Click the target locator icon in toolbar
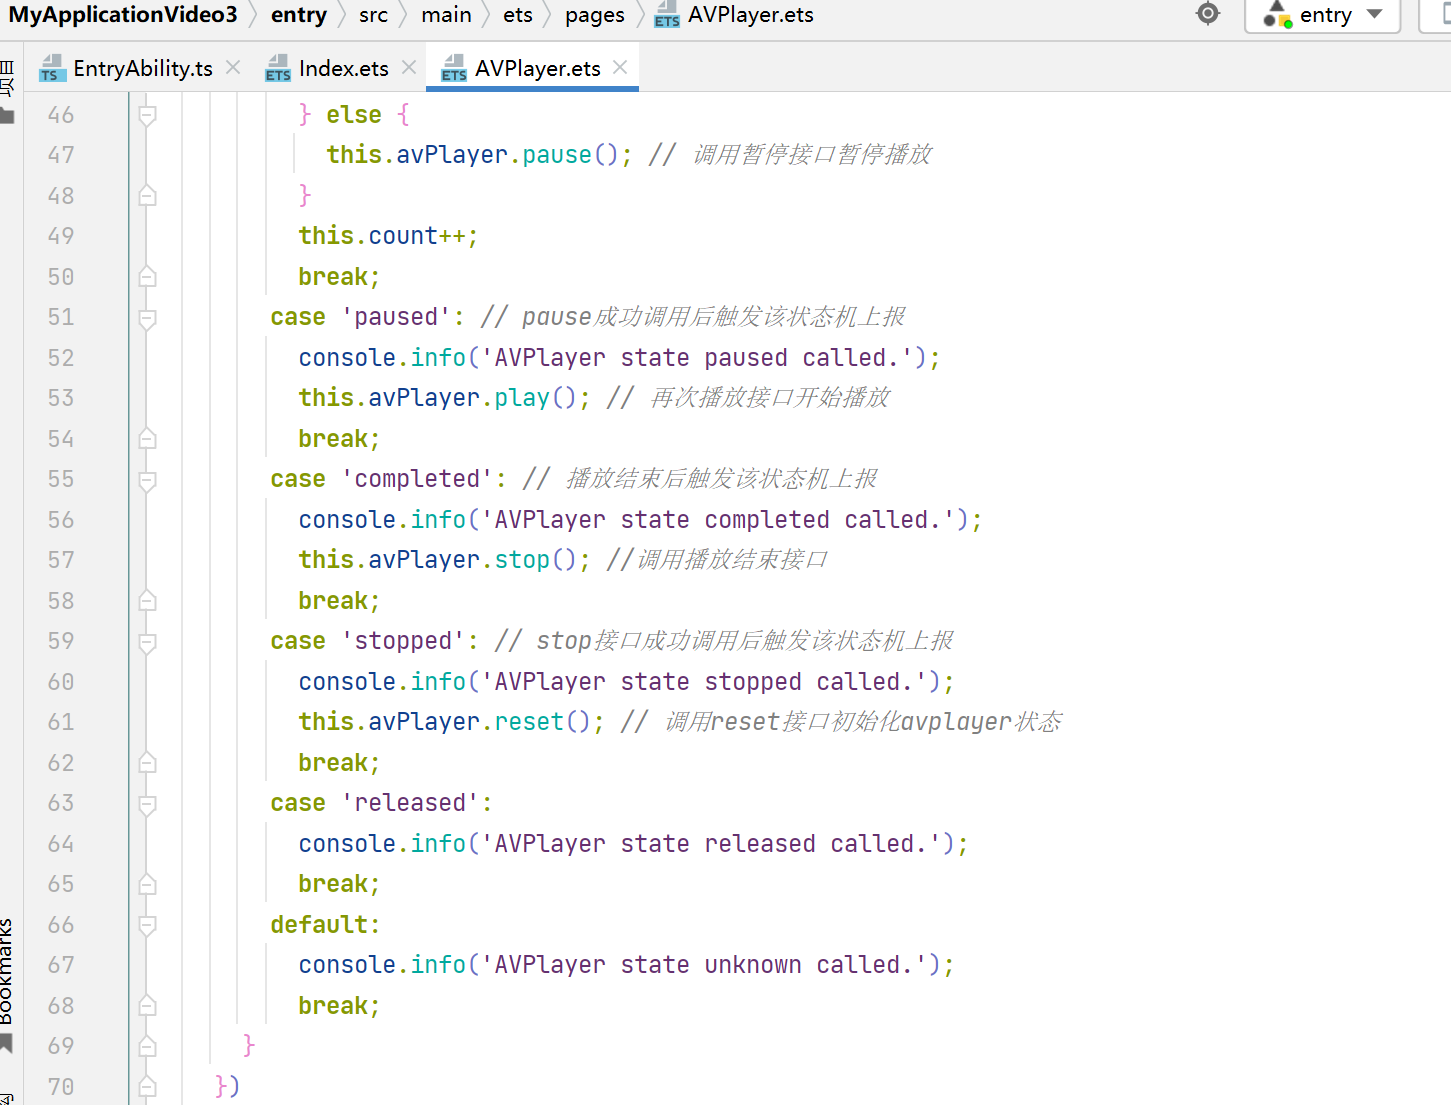Screen dimensions: 1451x1105 point(1208,14)
